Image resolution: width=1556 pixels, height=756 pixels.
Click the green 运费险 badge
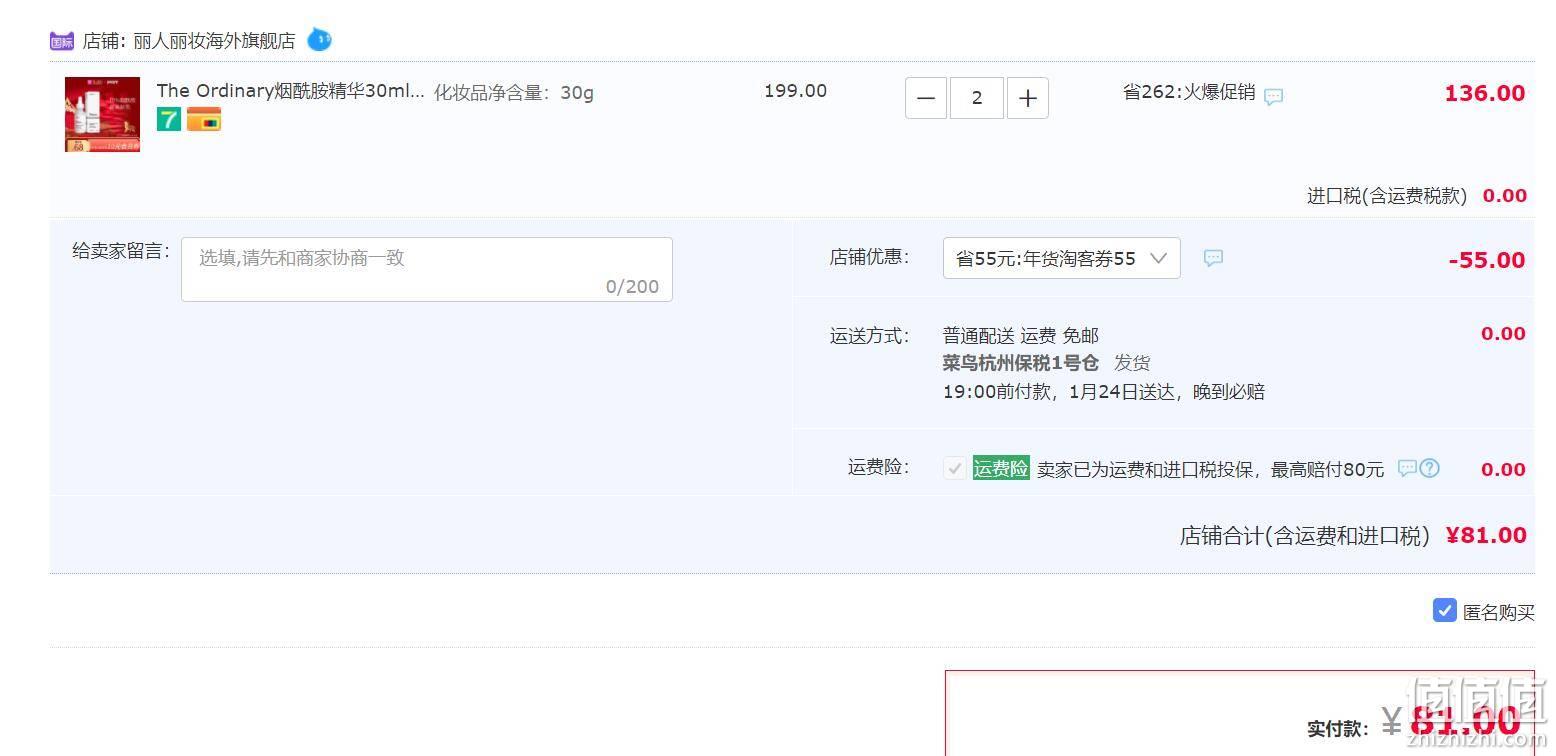click(1001, 468)
